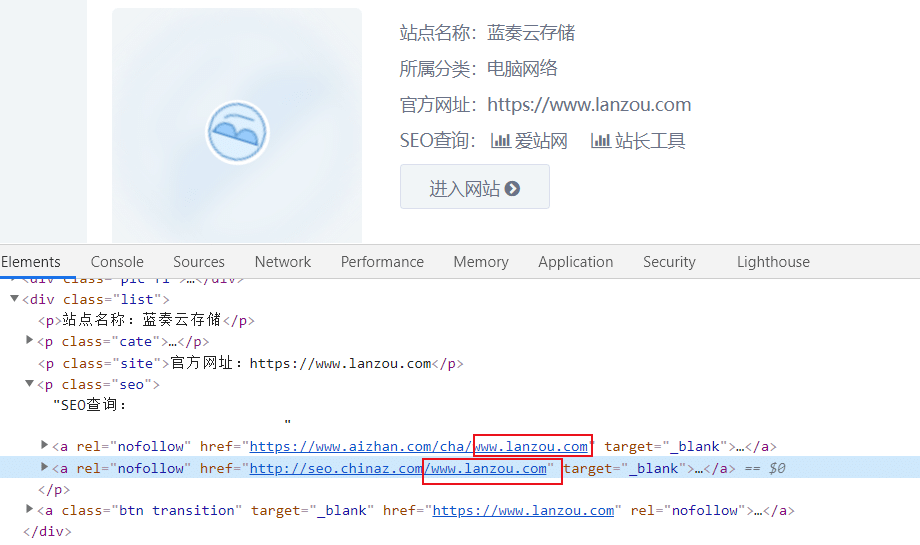
Task: Go to the Network tab
Action: (x=283, y=262)
